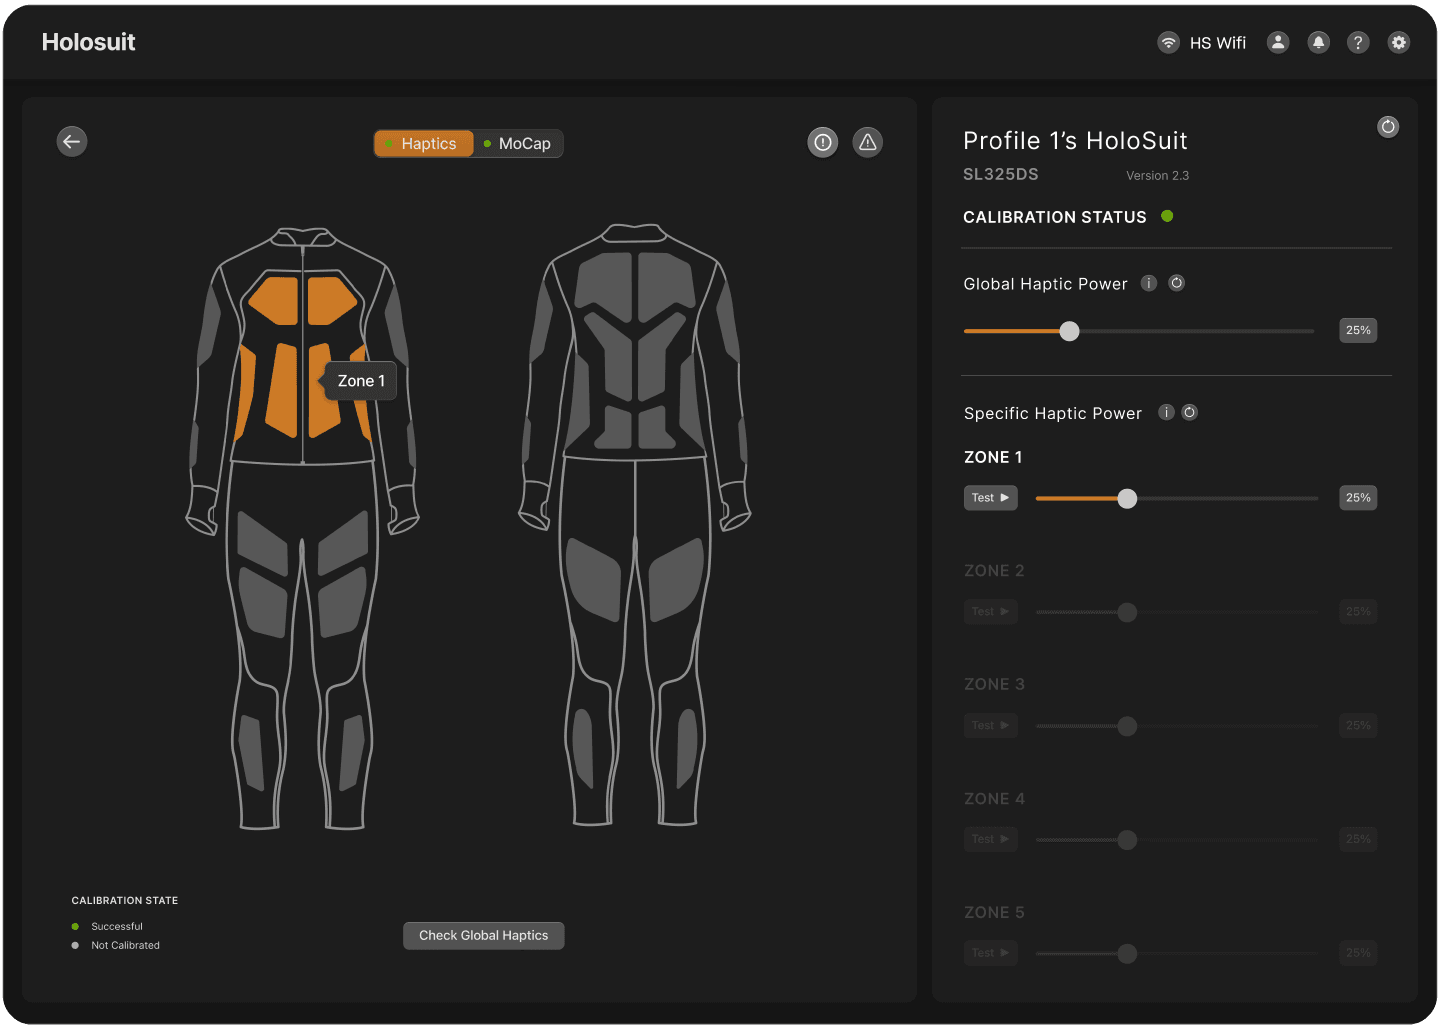Click the ZONE 4 heading
1440x1029 pixels.
point(994,799)
